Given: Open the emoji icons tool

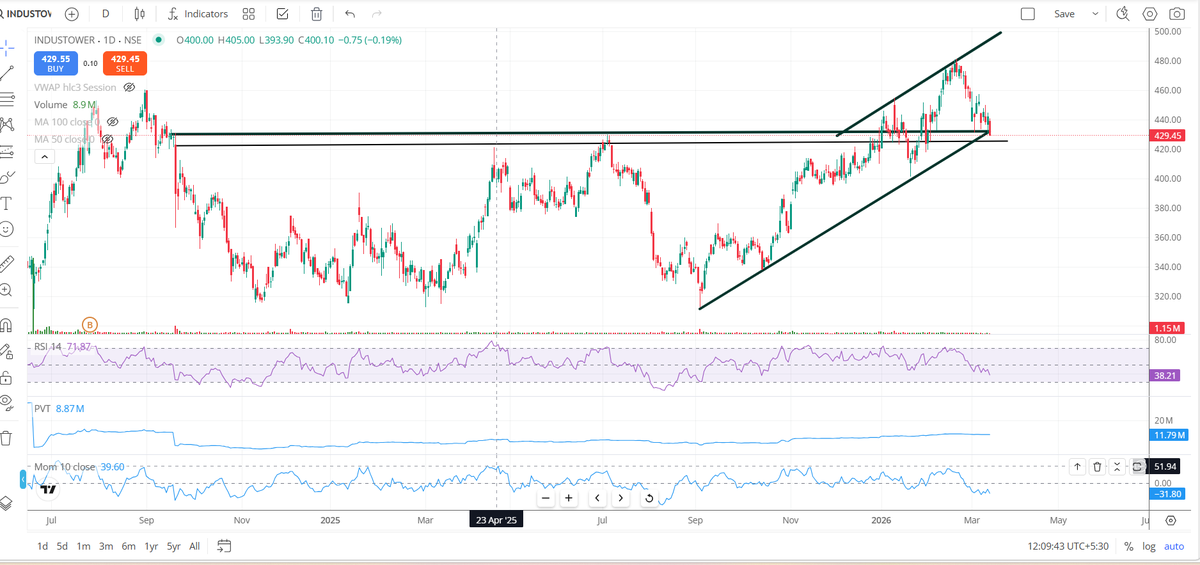Looking at the screenshot, I should [7, 229].
